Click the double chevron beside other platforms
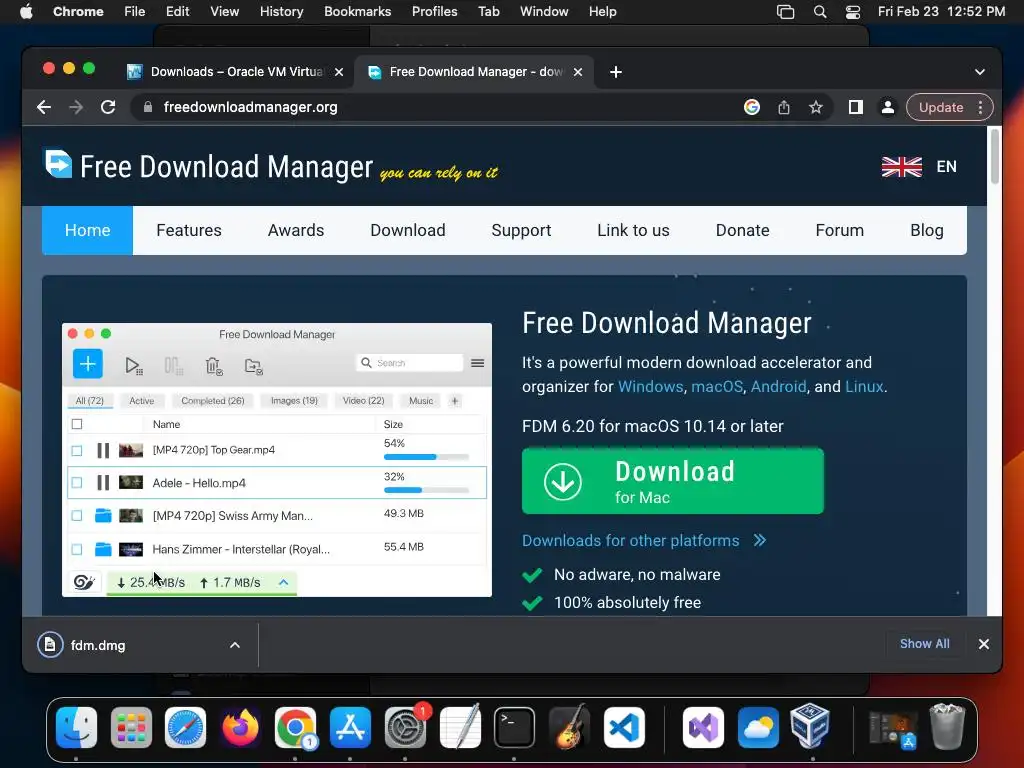This screenshot has height=768, width=1024. tap(760, 540)
